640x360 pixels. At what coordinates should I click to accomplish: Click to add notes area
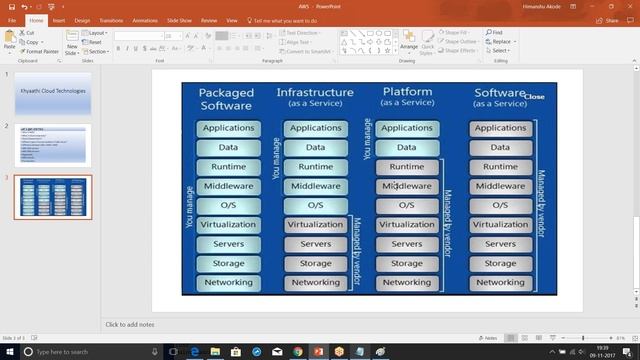[130, 324]
